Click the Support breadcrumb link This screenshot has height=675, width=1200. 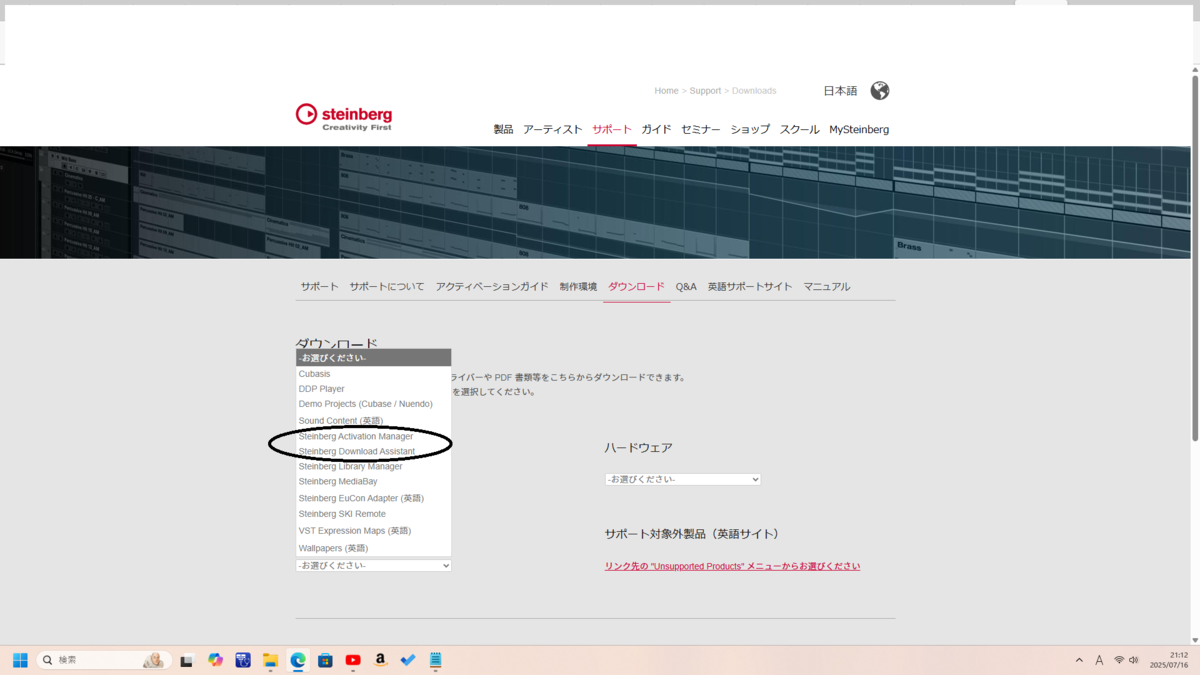point(705,91)
